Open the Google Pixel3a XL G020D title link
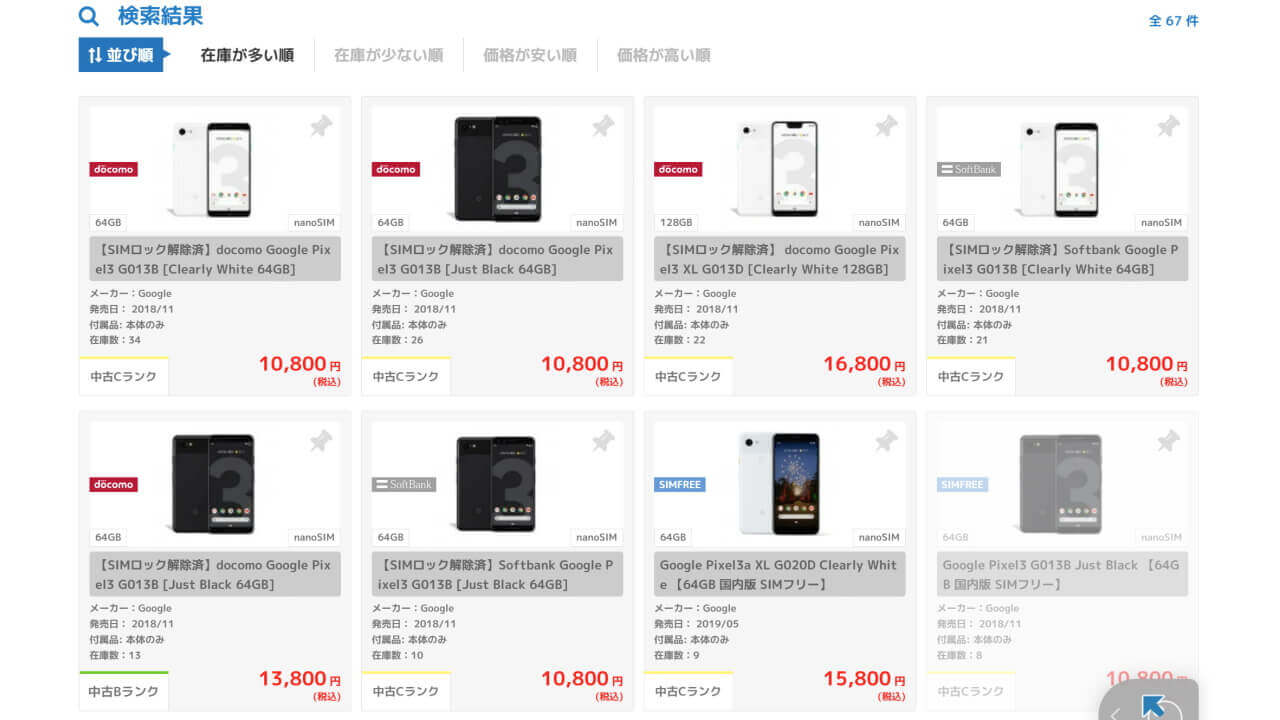Image resolution: width=1280 pixels, height=720 pixels. click(x=777, y=574)
